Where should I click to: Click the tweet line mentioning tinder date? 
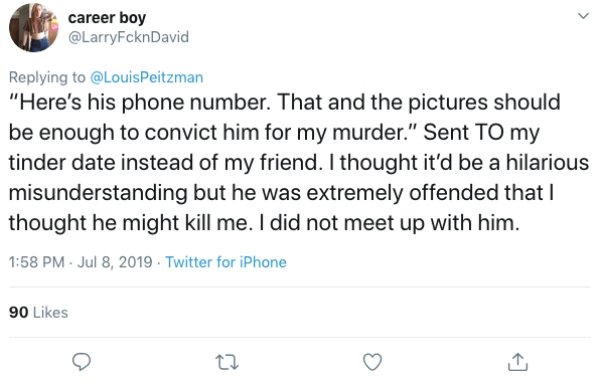299,163
